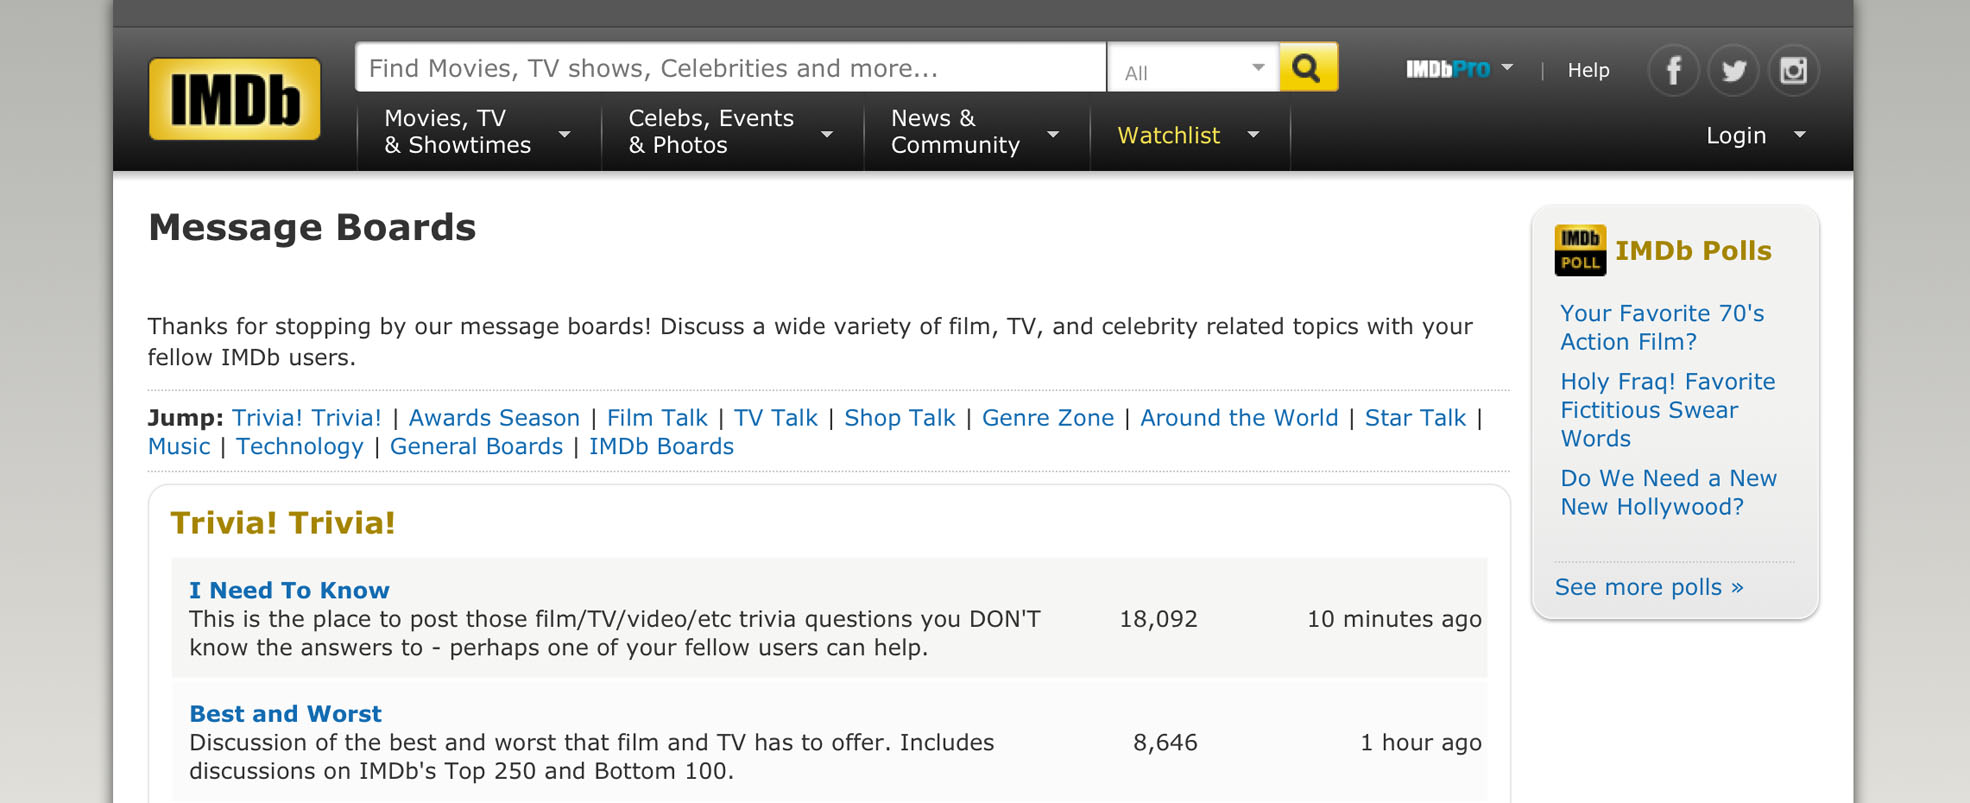Jump to General Boards section

click(476, 447)
